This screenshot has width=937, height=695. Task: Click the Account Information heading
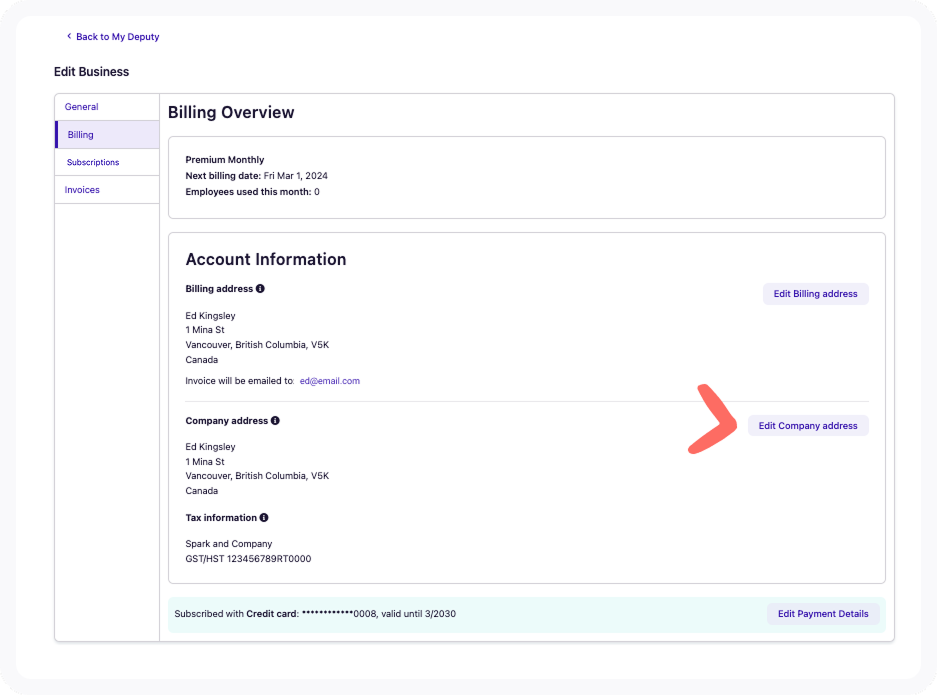coord(266,259)
